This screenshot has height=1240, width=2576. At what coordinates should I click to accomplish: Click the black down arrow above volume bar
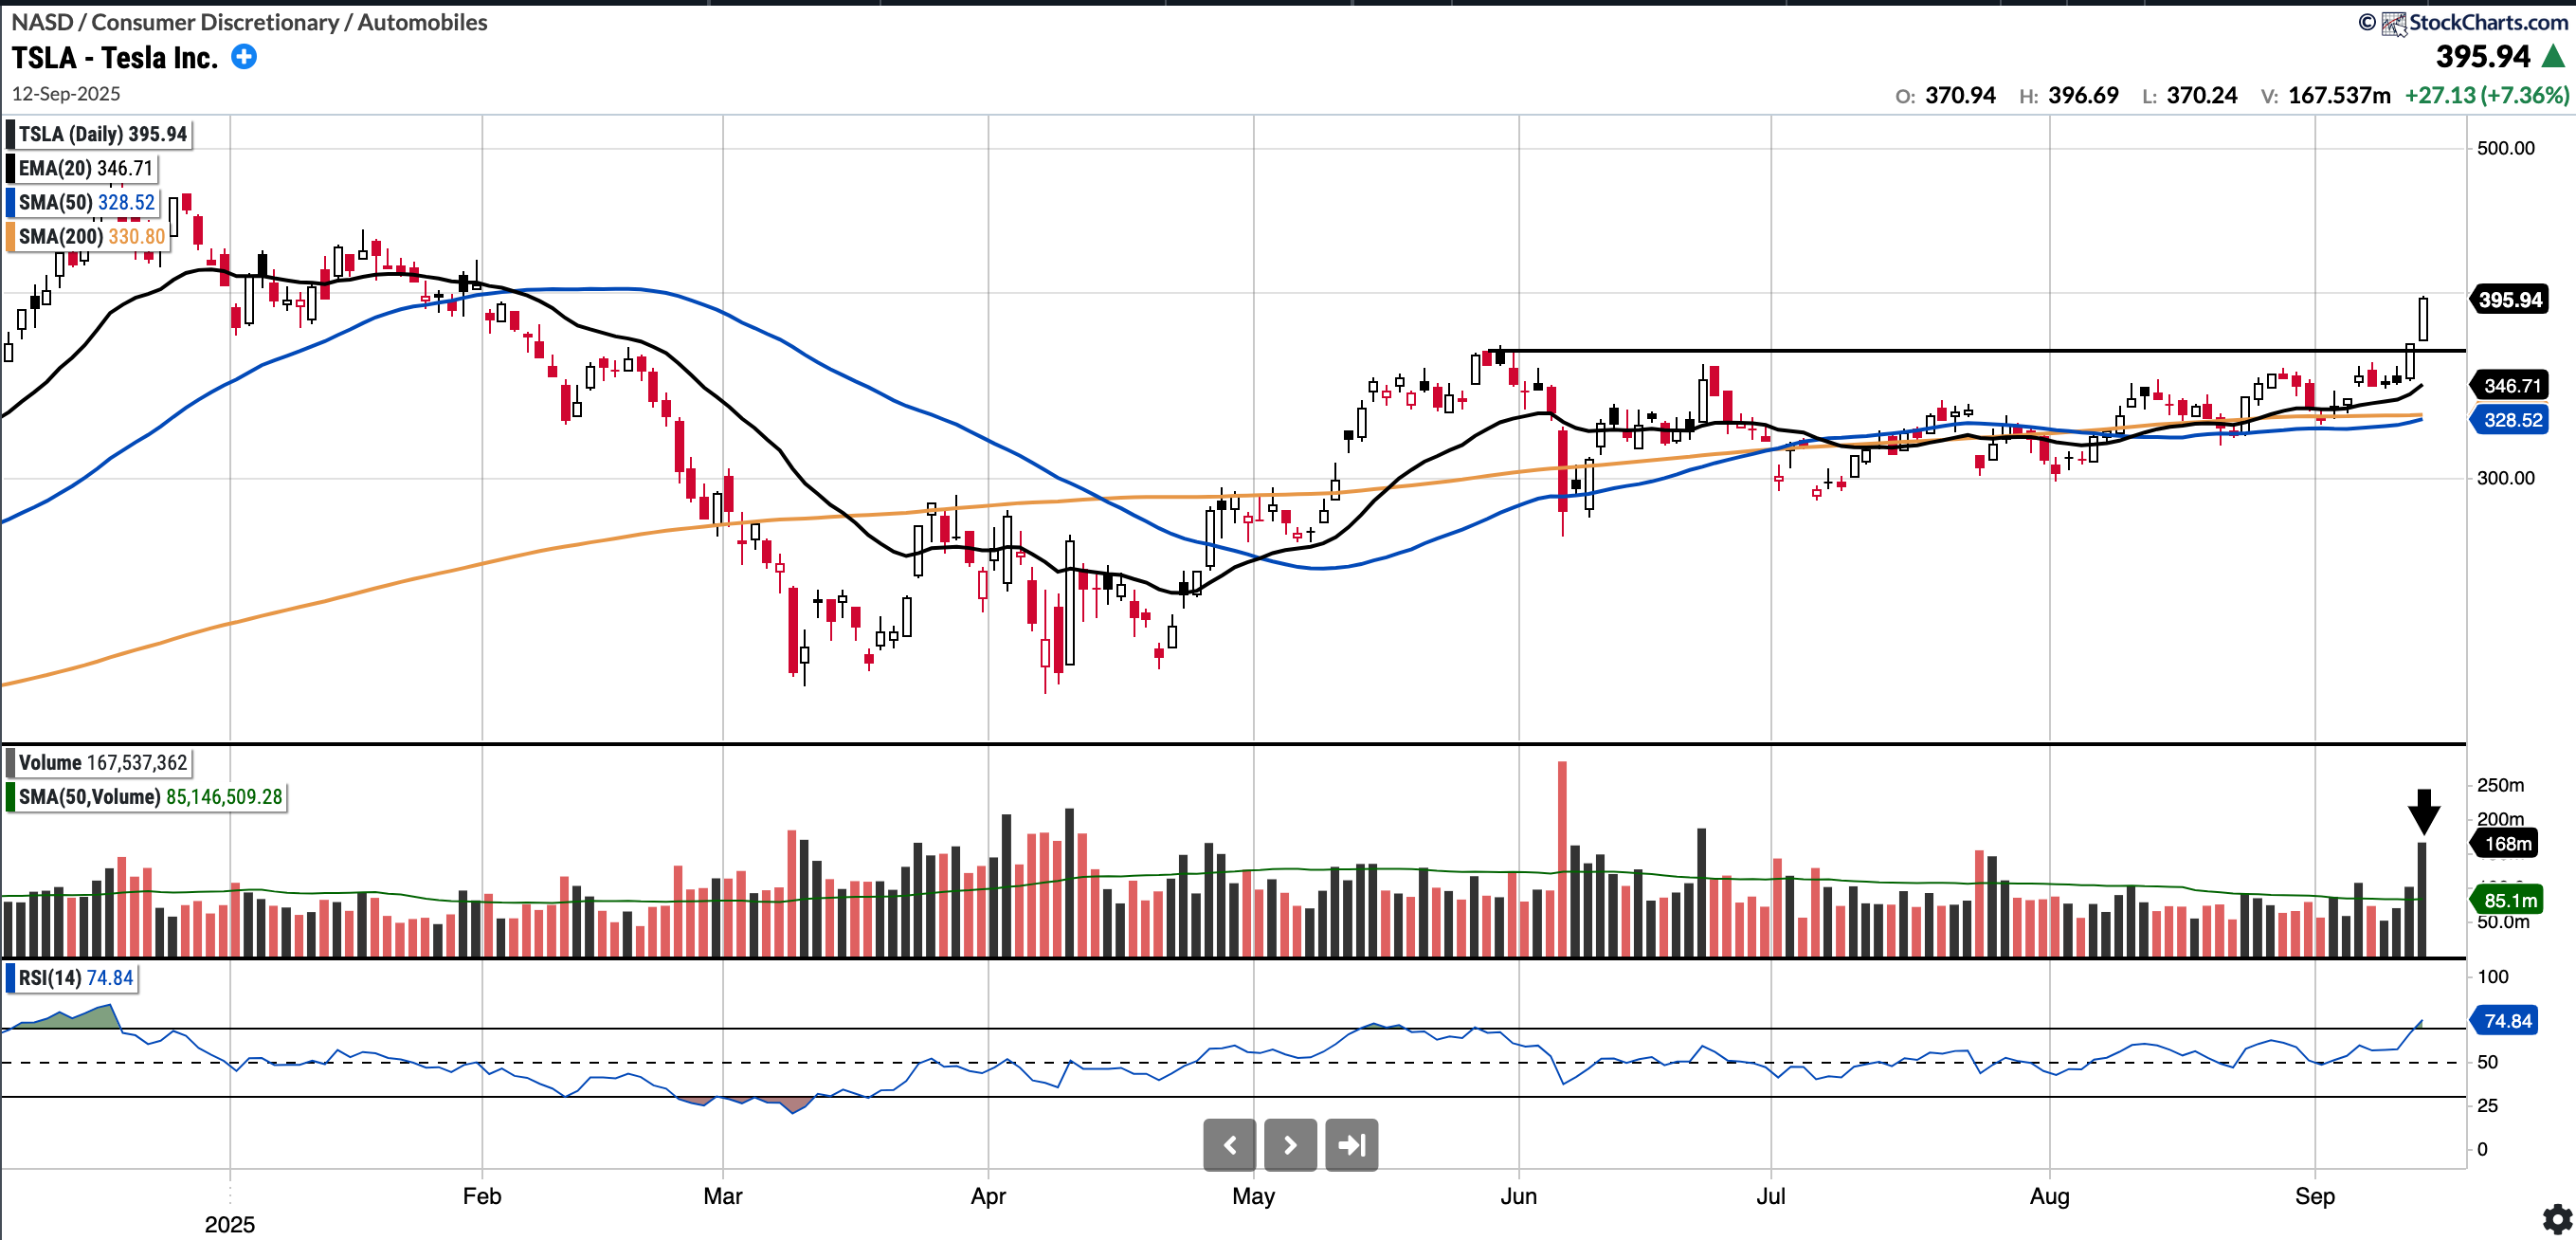click(2423, 811)
